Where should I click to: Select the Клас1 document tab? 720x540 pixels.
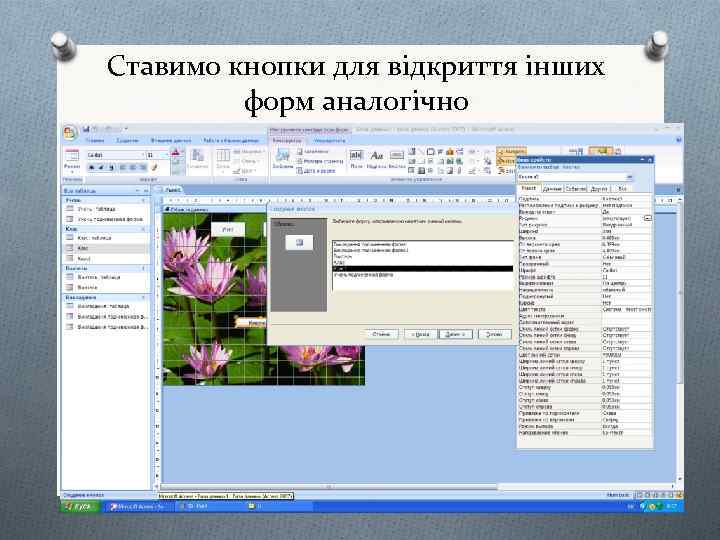tap(170, 190)
